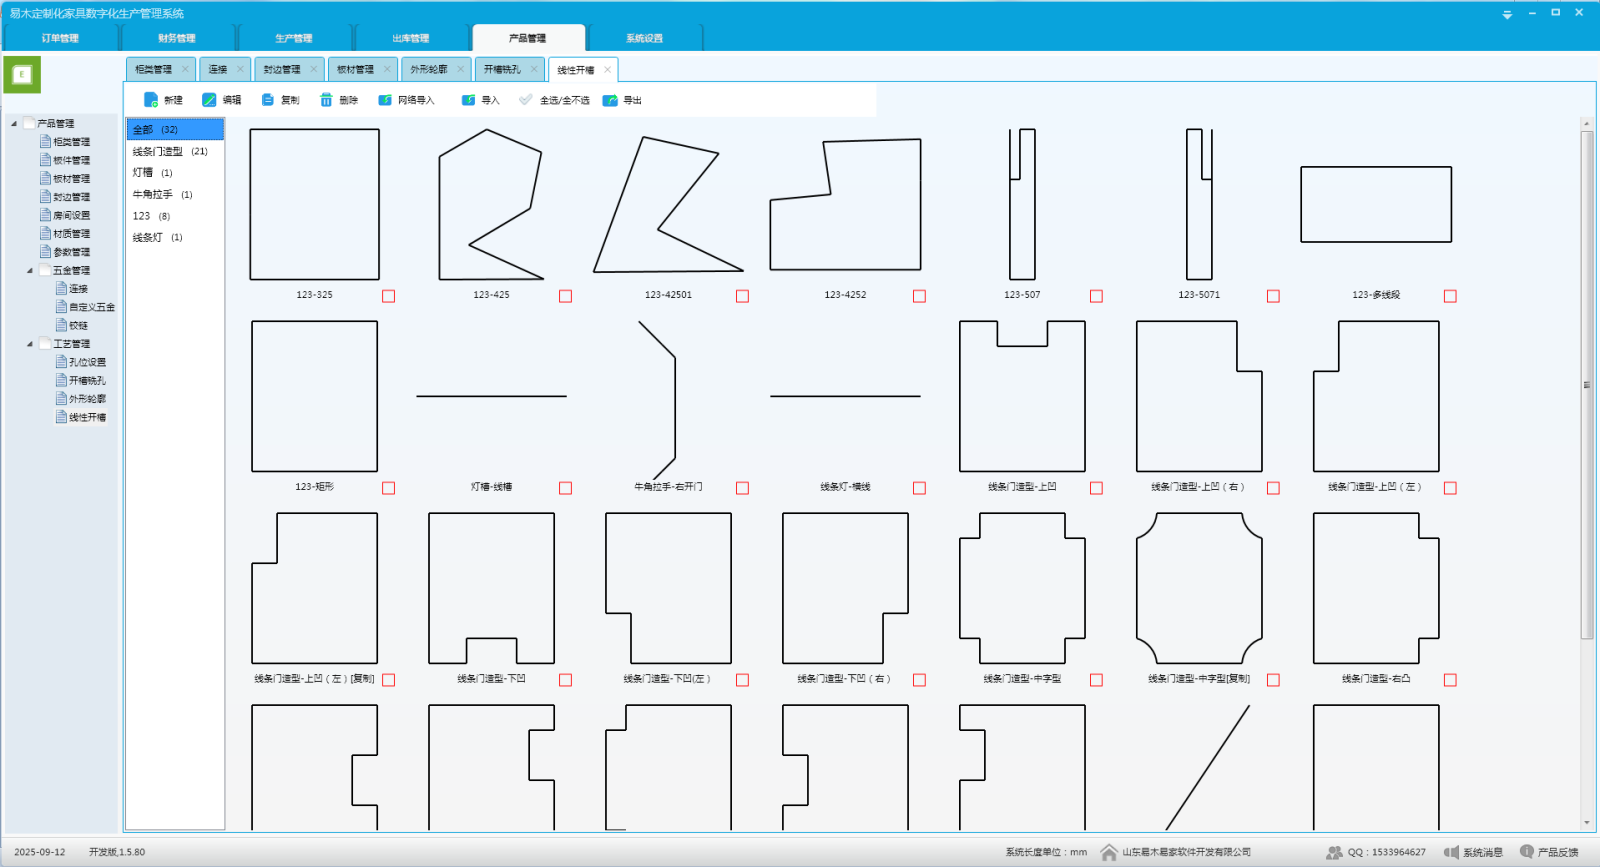Collapse the 工艺管理 tree node
This screenshot has height=867, width=1600.
click(30, 344)
